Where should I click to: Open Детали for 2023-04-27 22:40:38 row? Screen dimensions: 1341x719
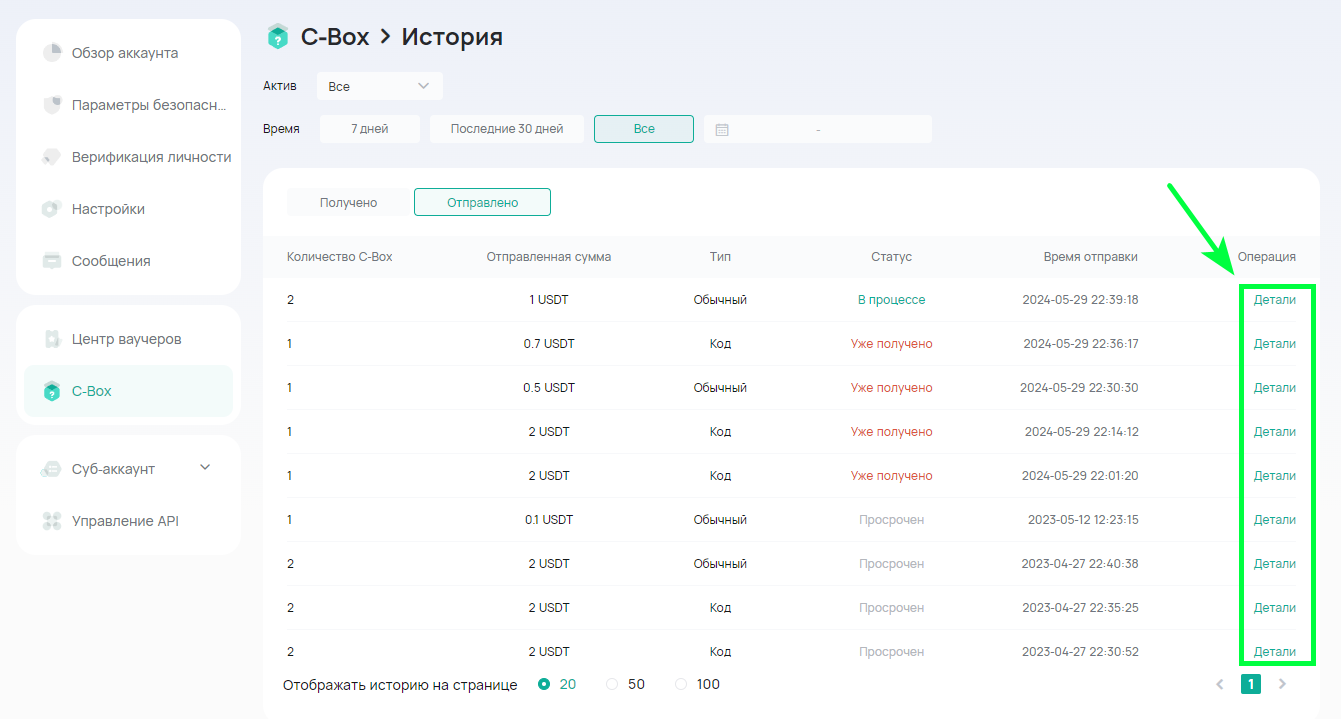(1275, 564)
